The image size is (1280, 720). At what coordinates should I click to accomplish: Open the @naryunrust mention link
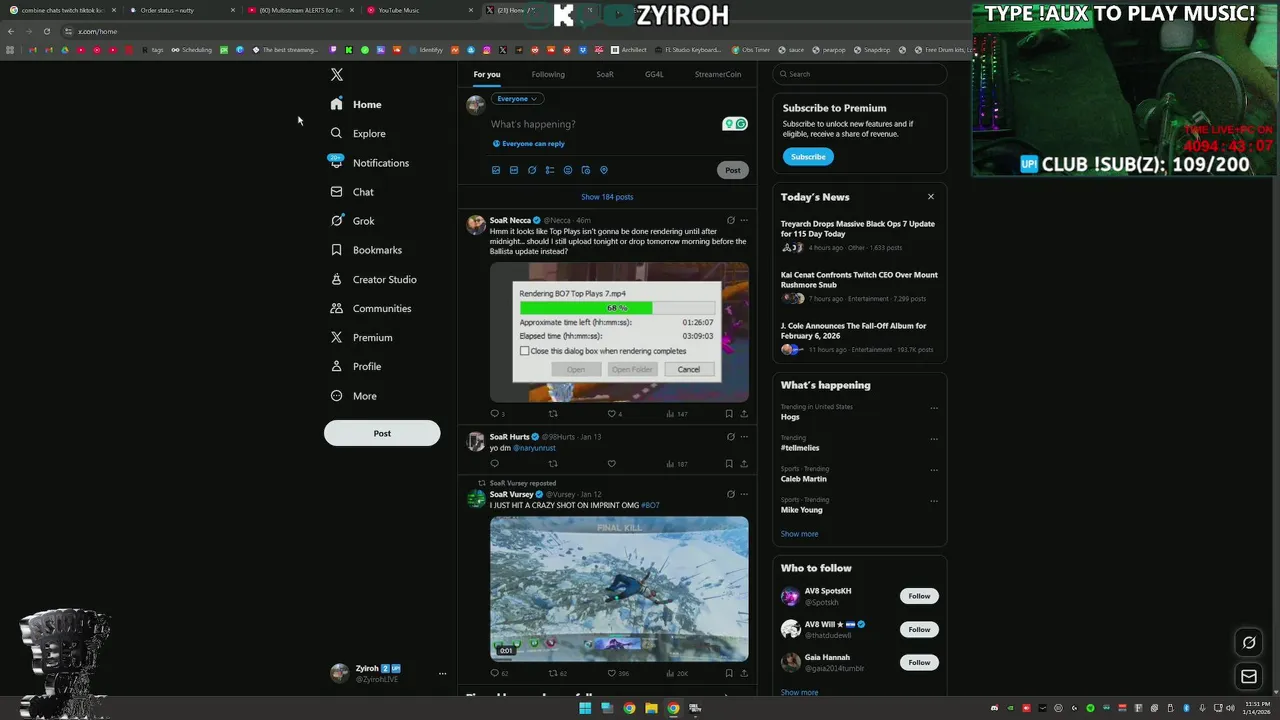click(x=534, y=448)
